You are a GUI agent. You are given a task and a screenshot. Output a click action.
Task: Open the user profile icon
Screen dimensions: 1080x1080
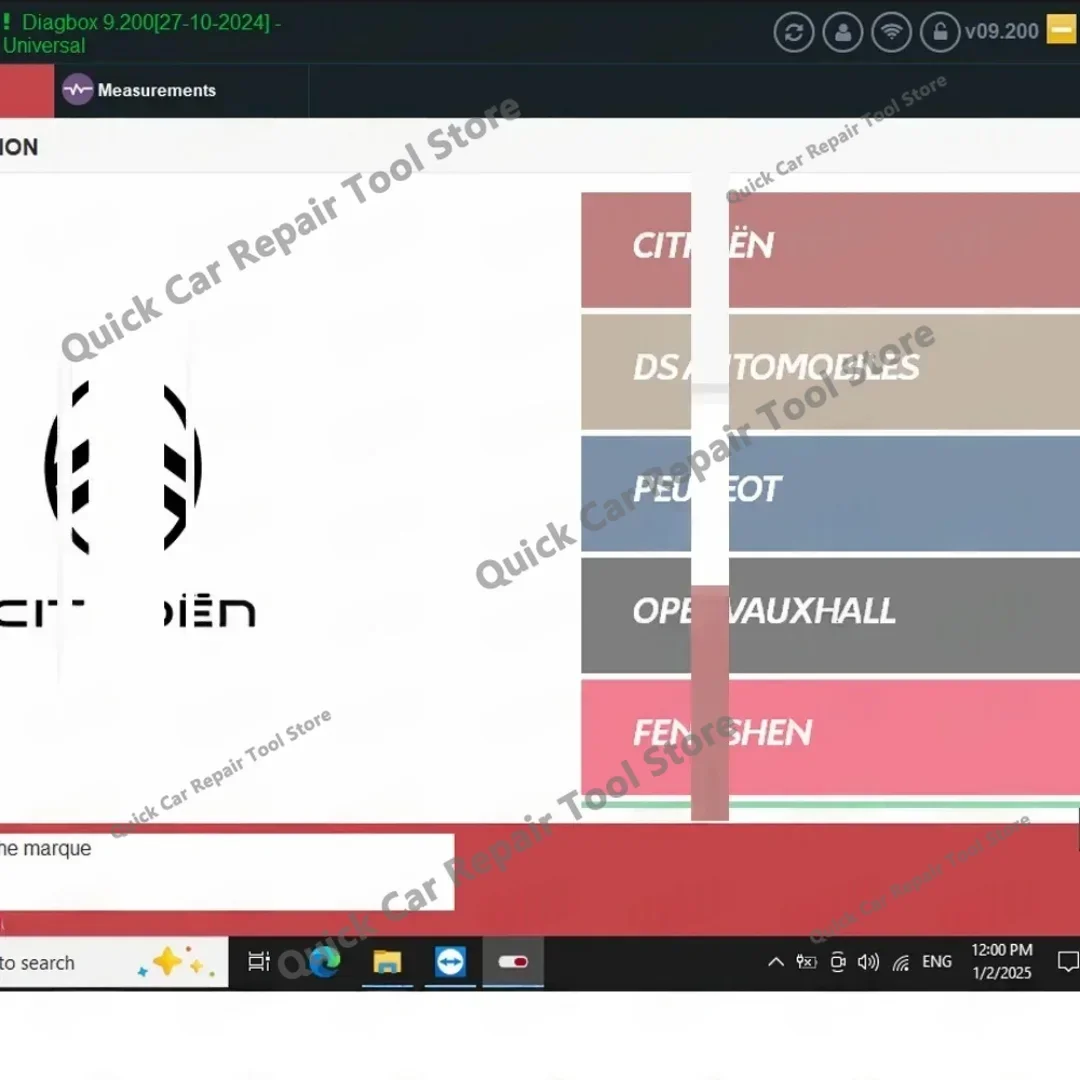[842, 32]
